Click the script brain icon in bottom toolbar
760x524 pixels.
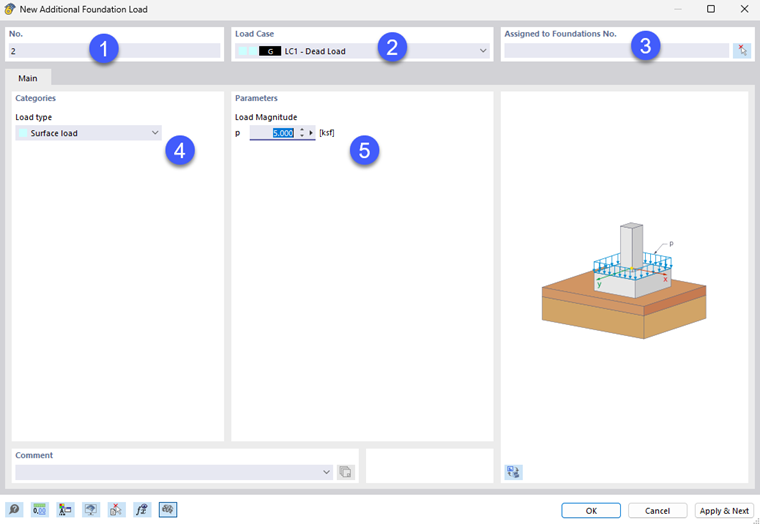click(168, 510)
